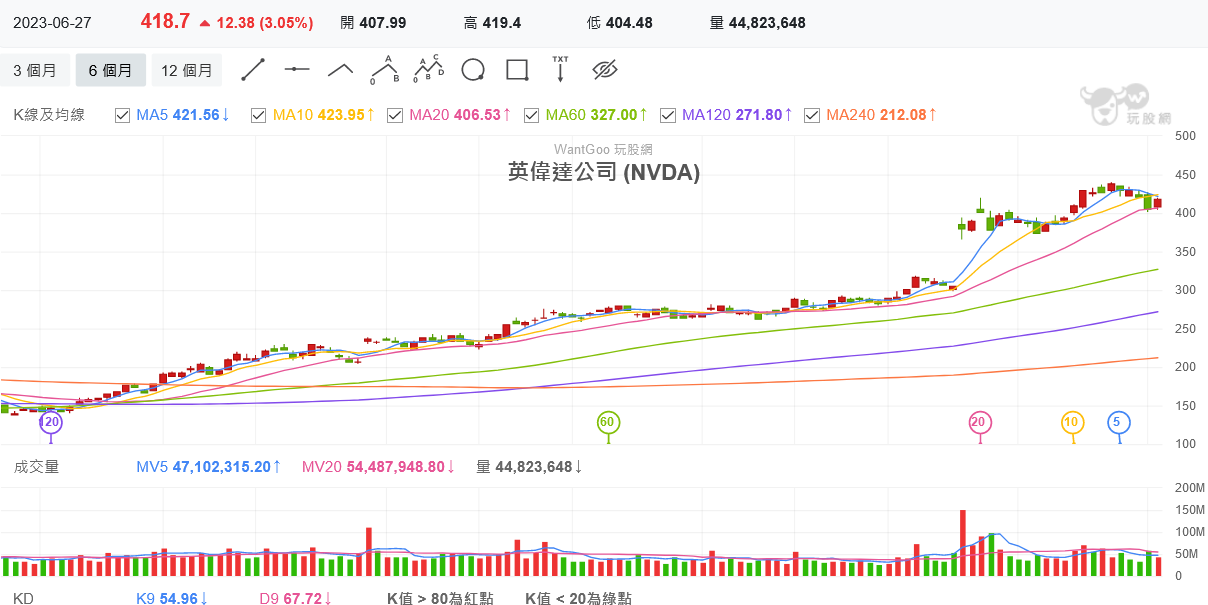Select the trend line drawing tool
The height and width of the screenshot is (605, 1208).
(253, 69)
